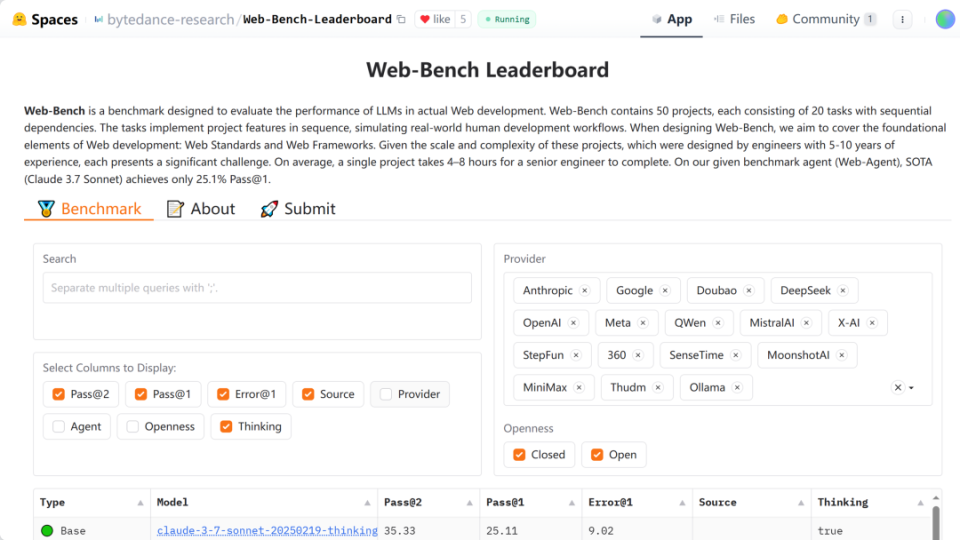
Task: Enable the Openness column checkbox
Action: click(x=132, y=427)
